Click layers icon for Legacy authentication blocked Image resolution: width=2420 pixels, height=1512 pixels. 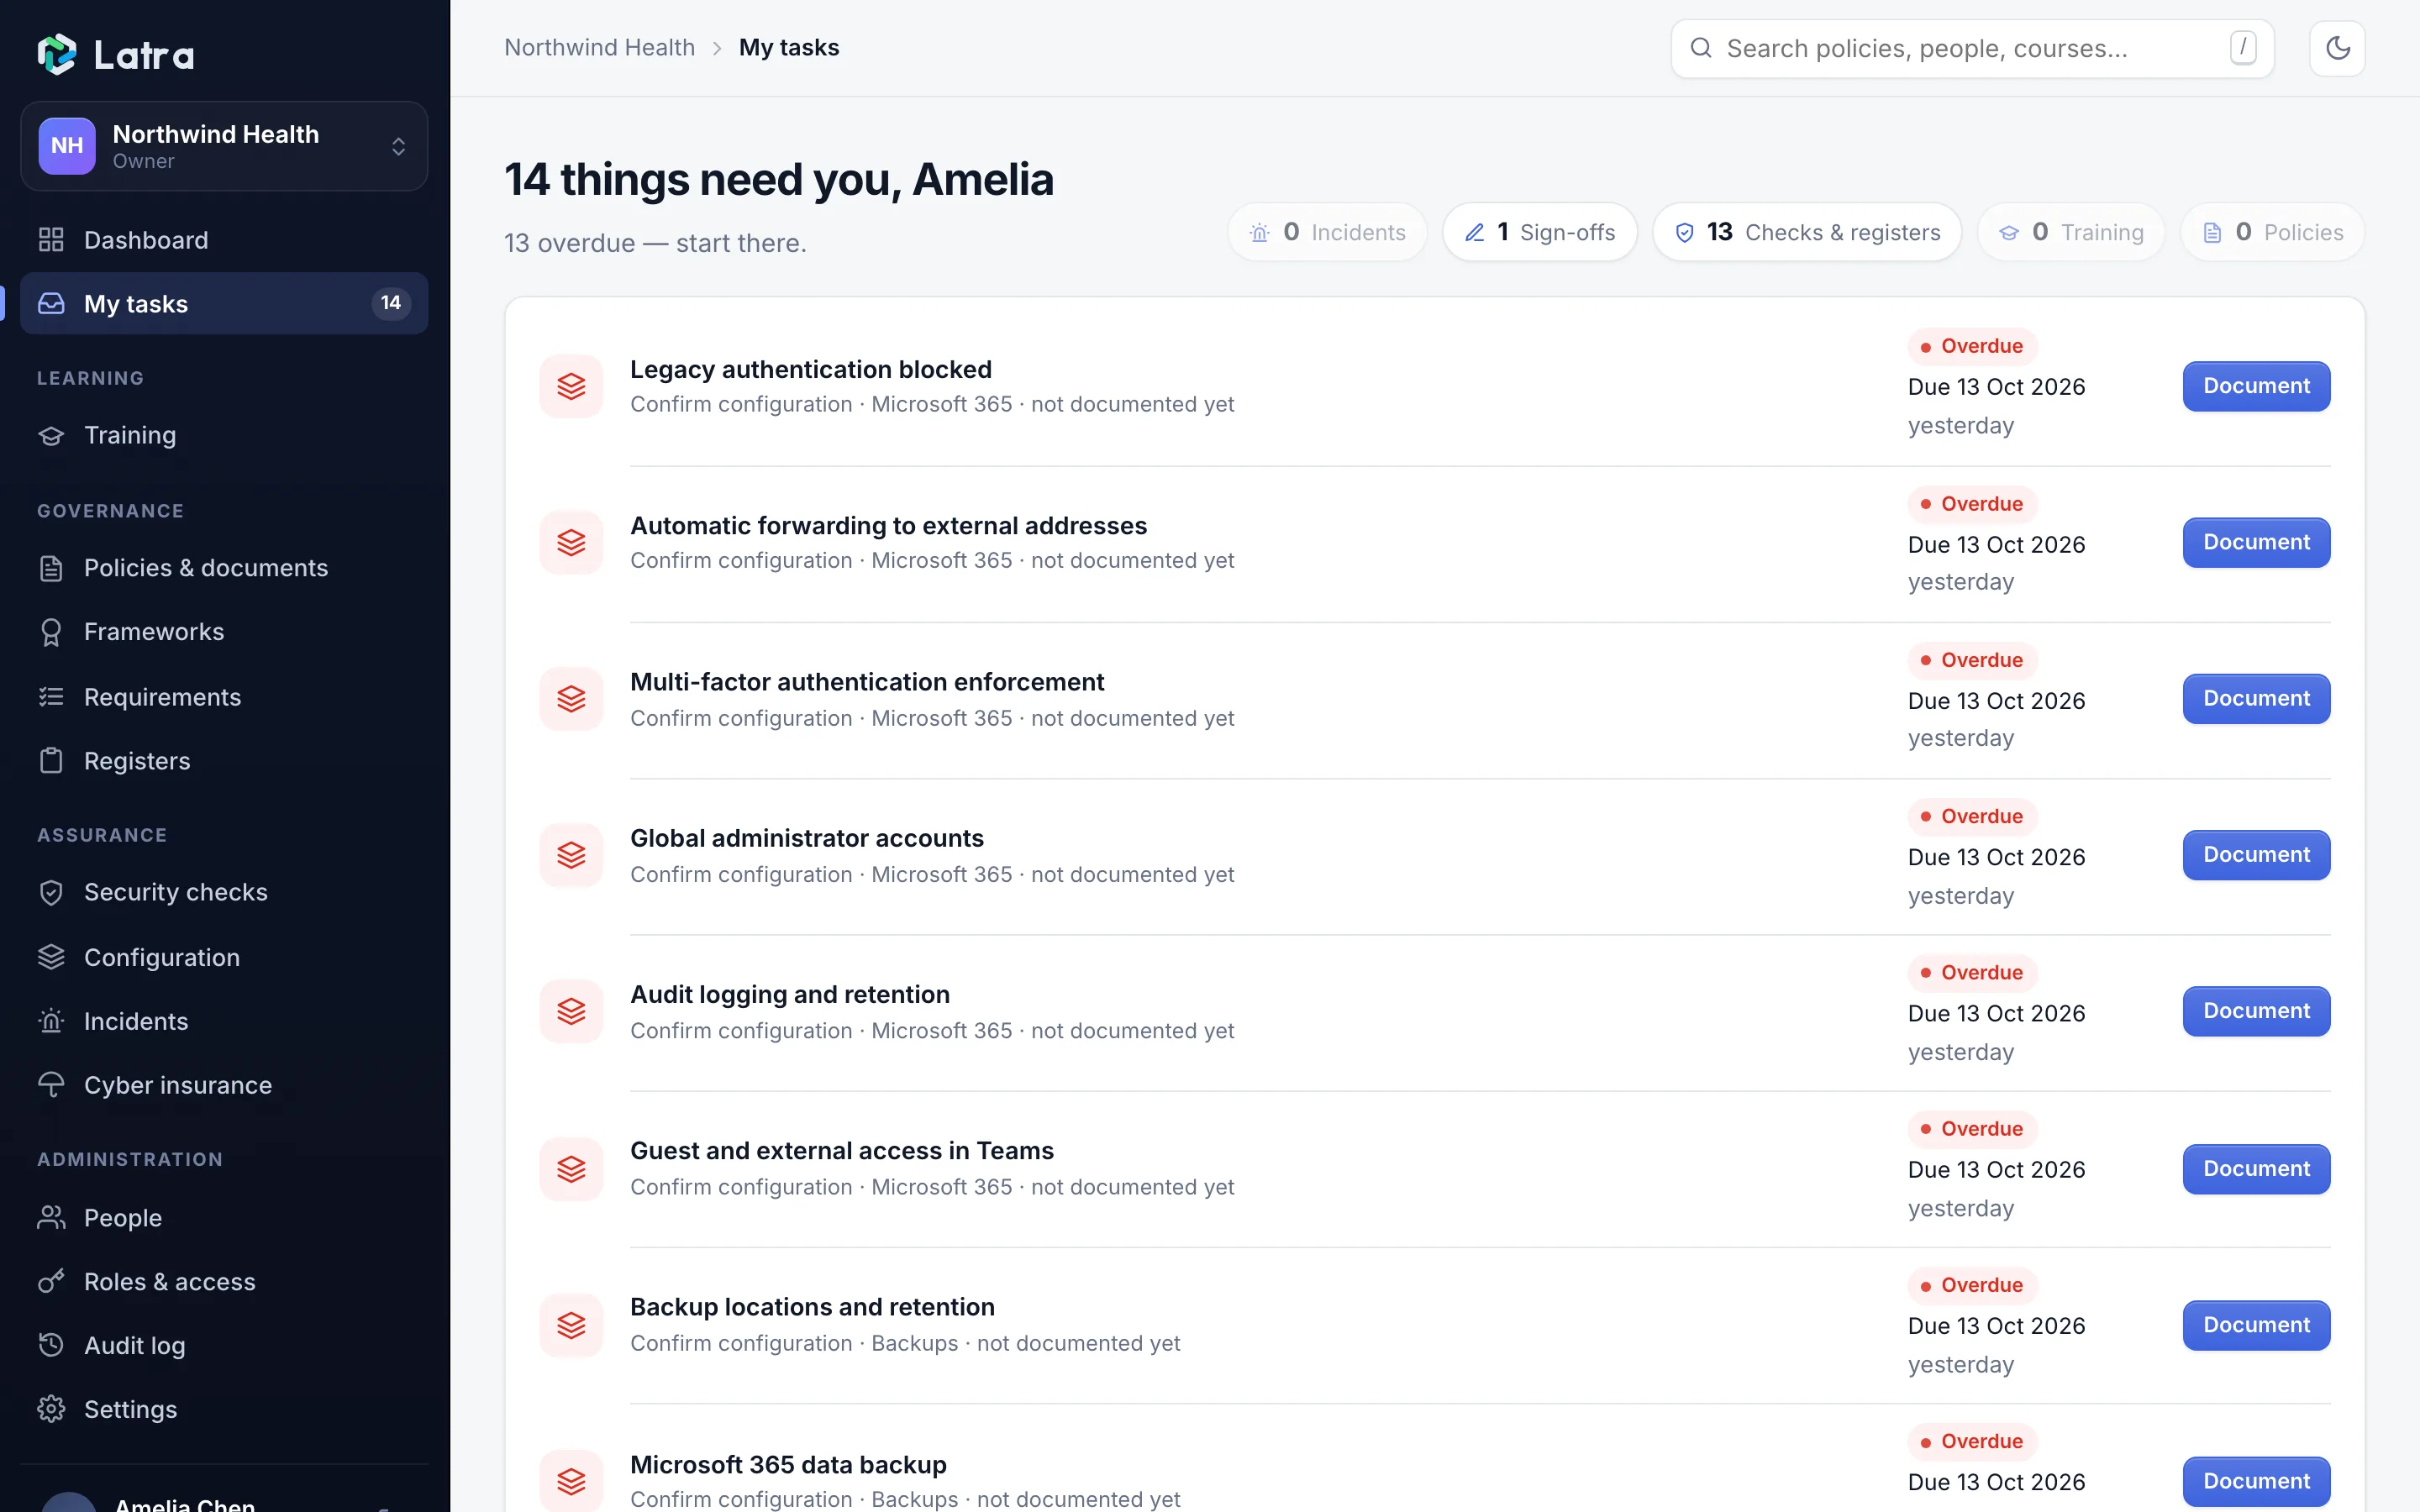(x=571, y=386)
